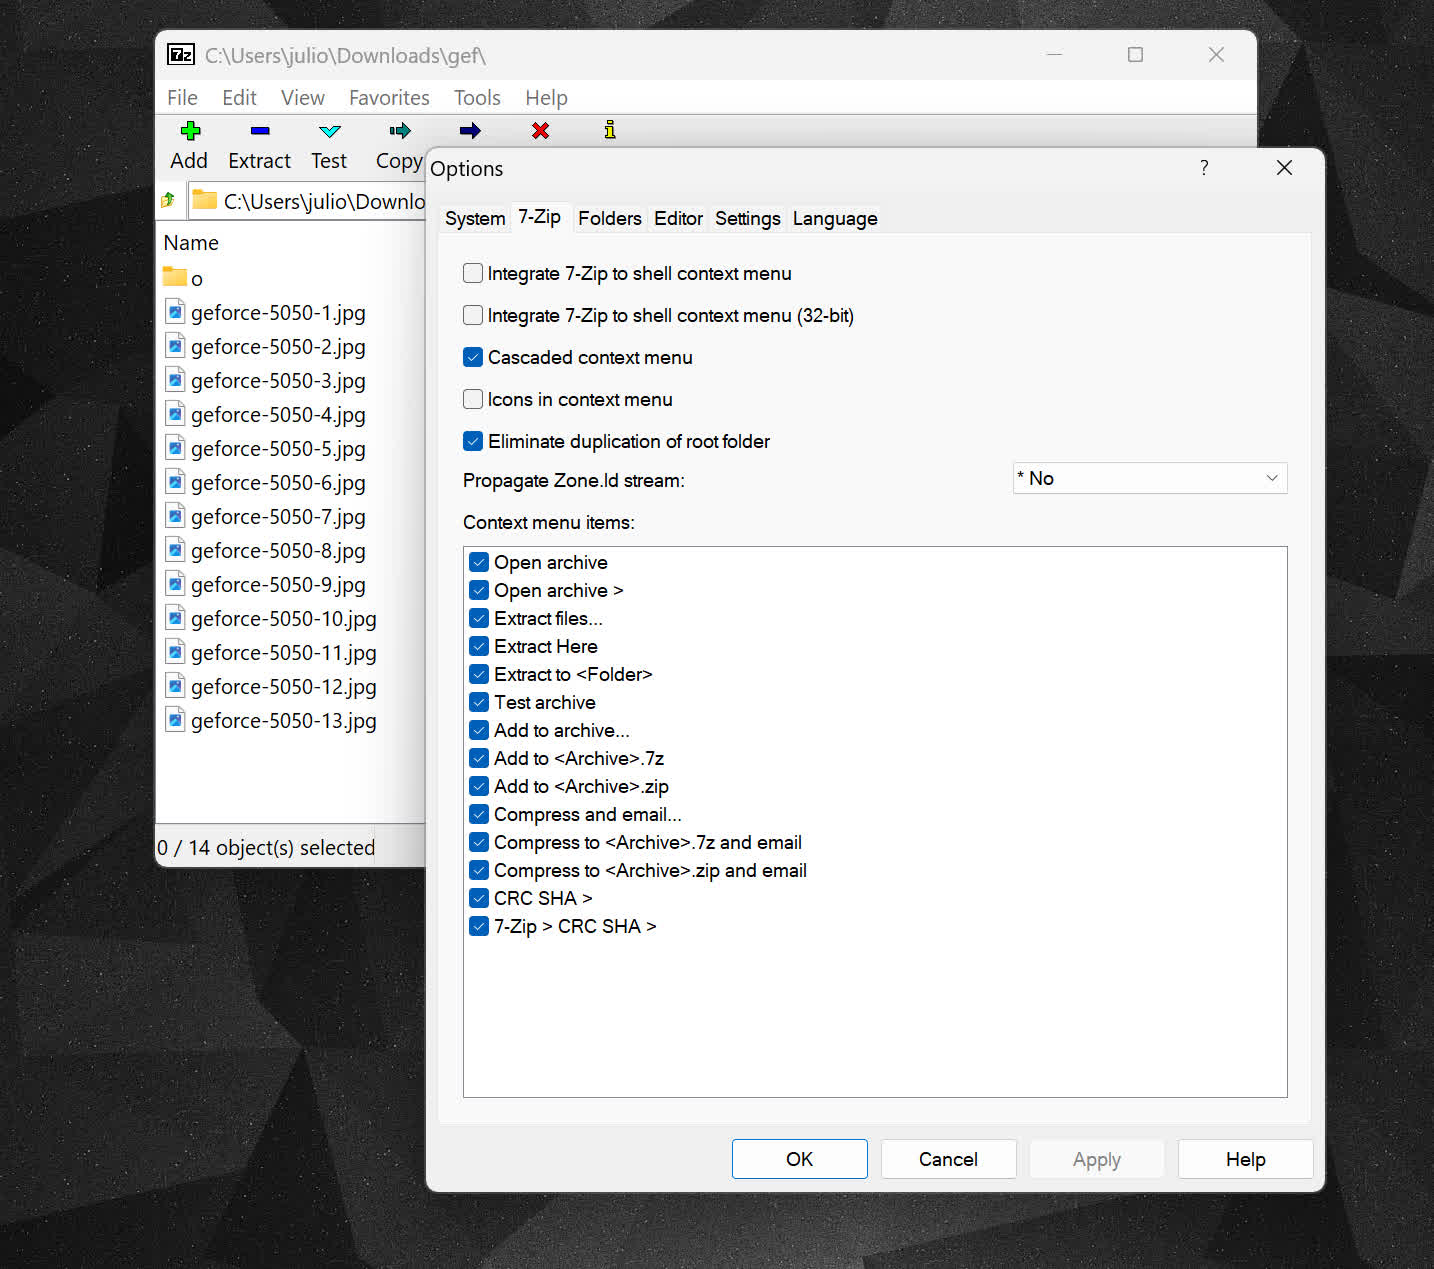Open the File menu

click(x=182, y=97)
